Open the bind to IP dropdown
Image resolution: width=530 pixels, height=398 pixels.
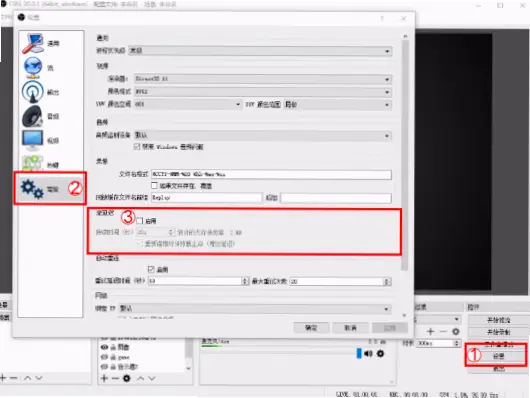click(255, 309)
